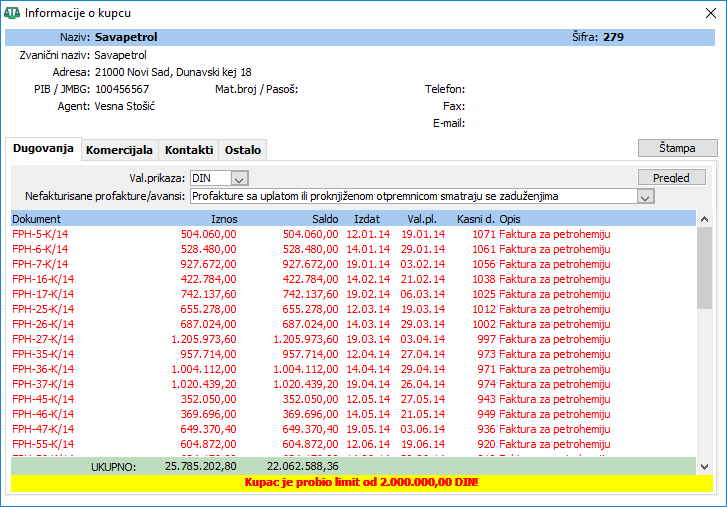Click Iznos amount 504.060,00
This screenshot has height=507, width=727.
pyautogui.click(x=209, y=234)
